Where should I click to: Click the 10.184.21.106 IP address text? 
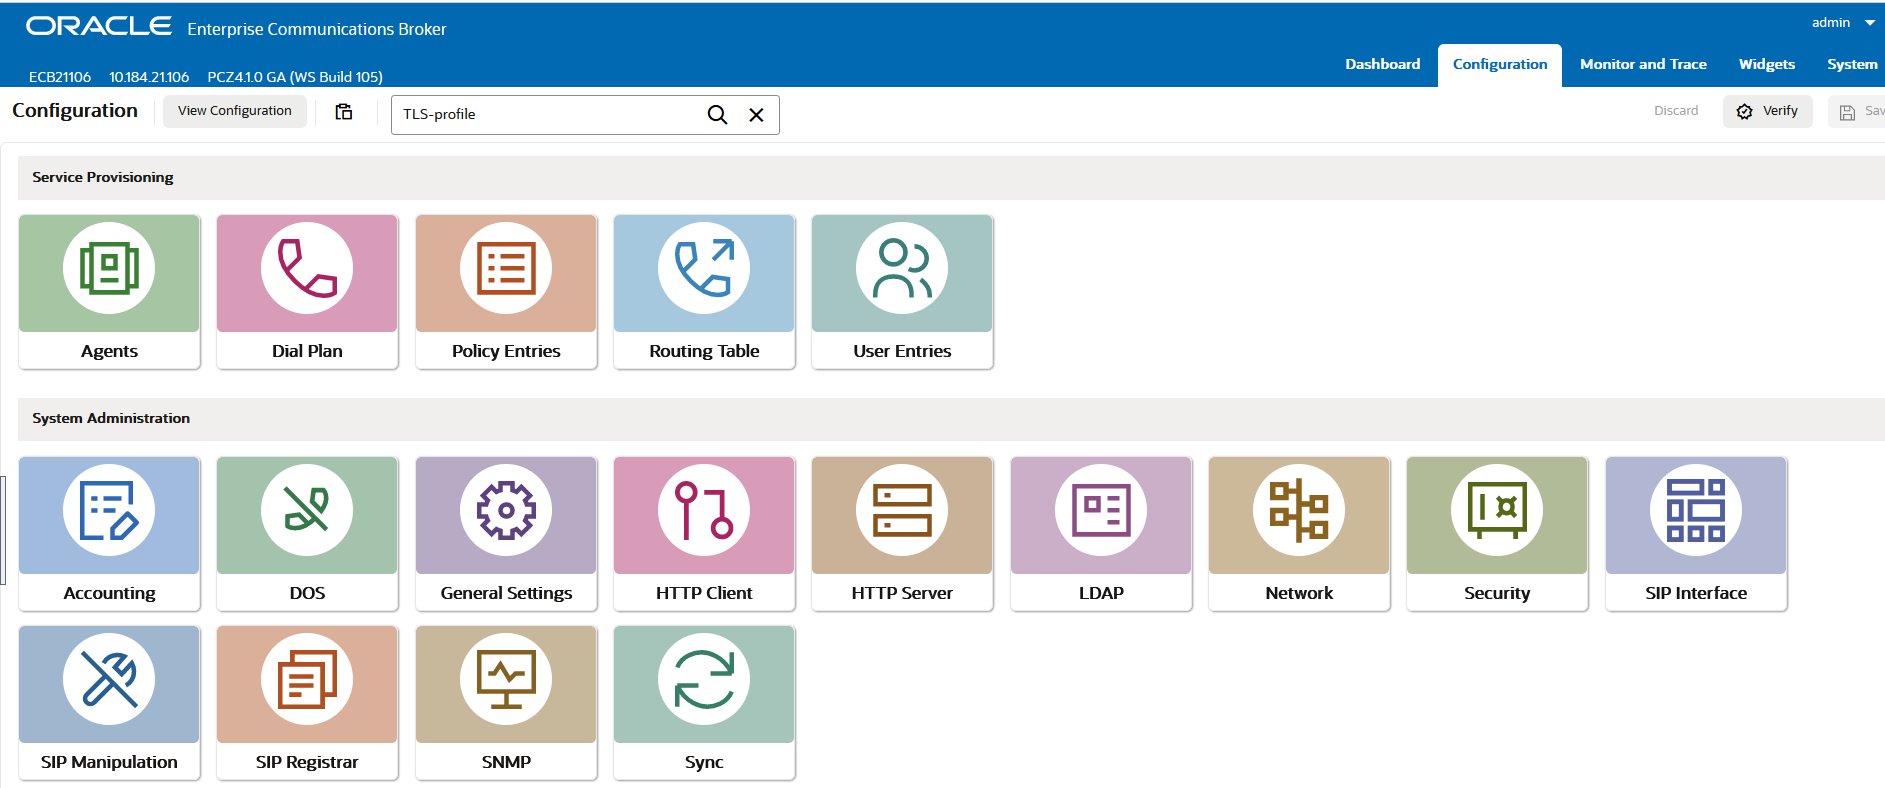pyautogui.click(x=149, y=77)
